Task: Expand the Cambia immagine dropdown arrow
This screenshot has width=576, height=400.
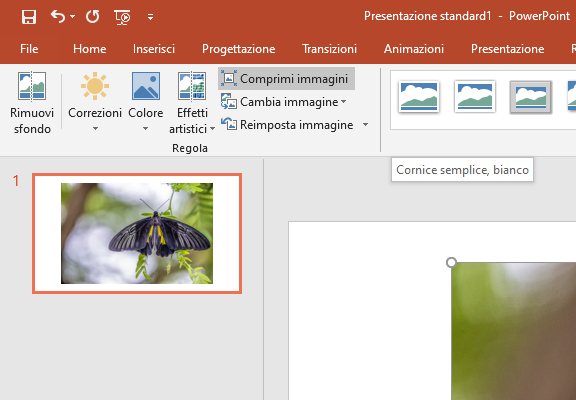Action: 343,101
